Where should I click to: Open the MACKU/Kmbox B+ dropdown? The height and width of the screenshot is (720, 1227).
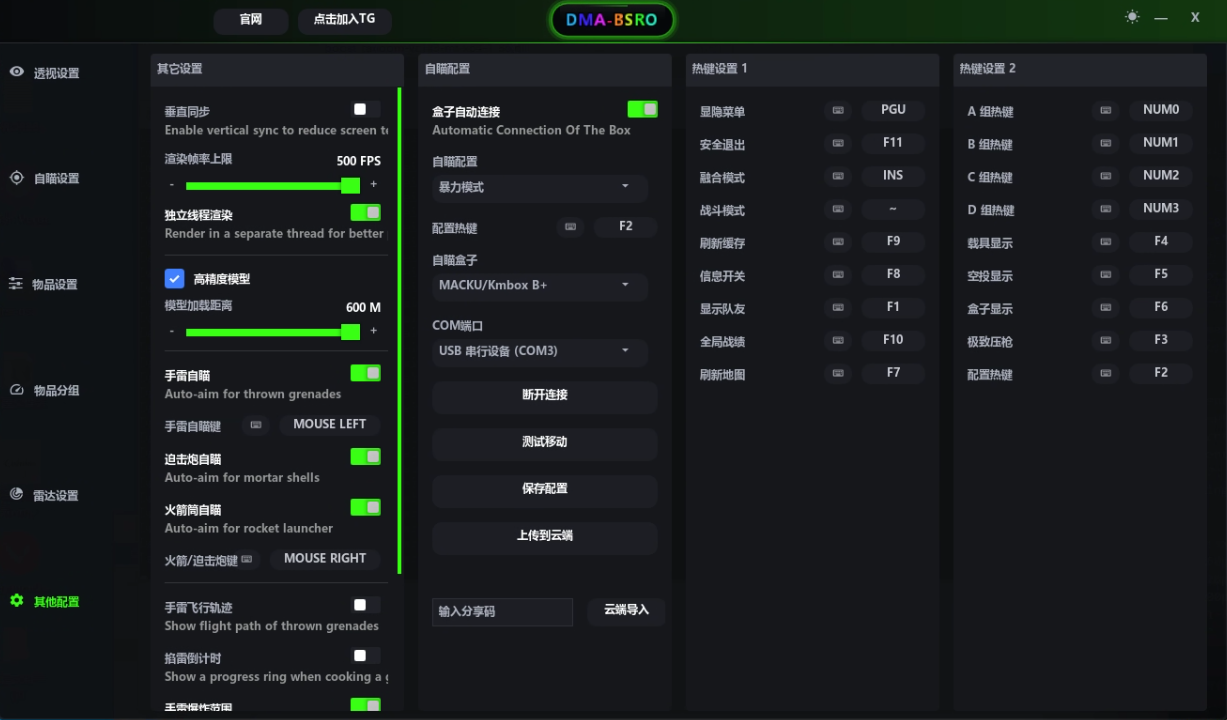pyautogui.click(x=540, y=286)
